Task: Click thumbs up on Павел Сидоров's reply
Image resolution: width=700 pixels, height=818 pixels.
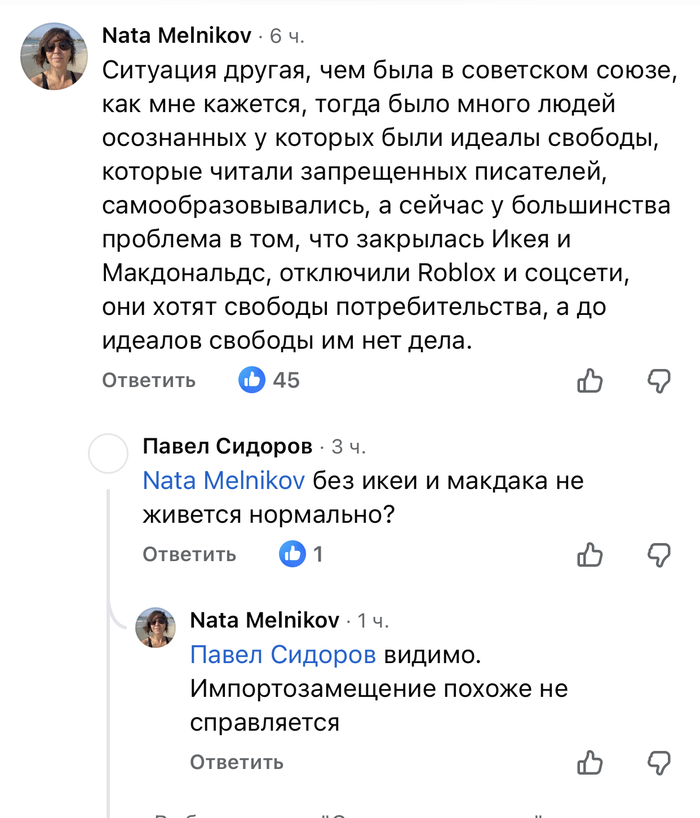Action: tap(591, 554)
